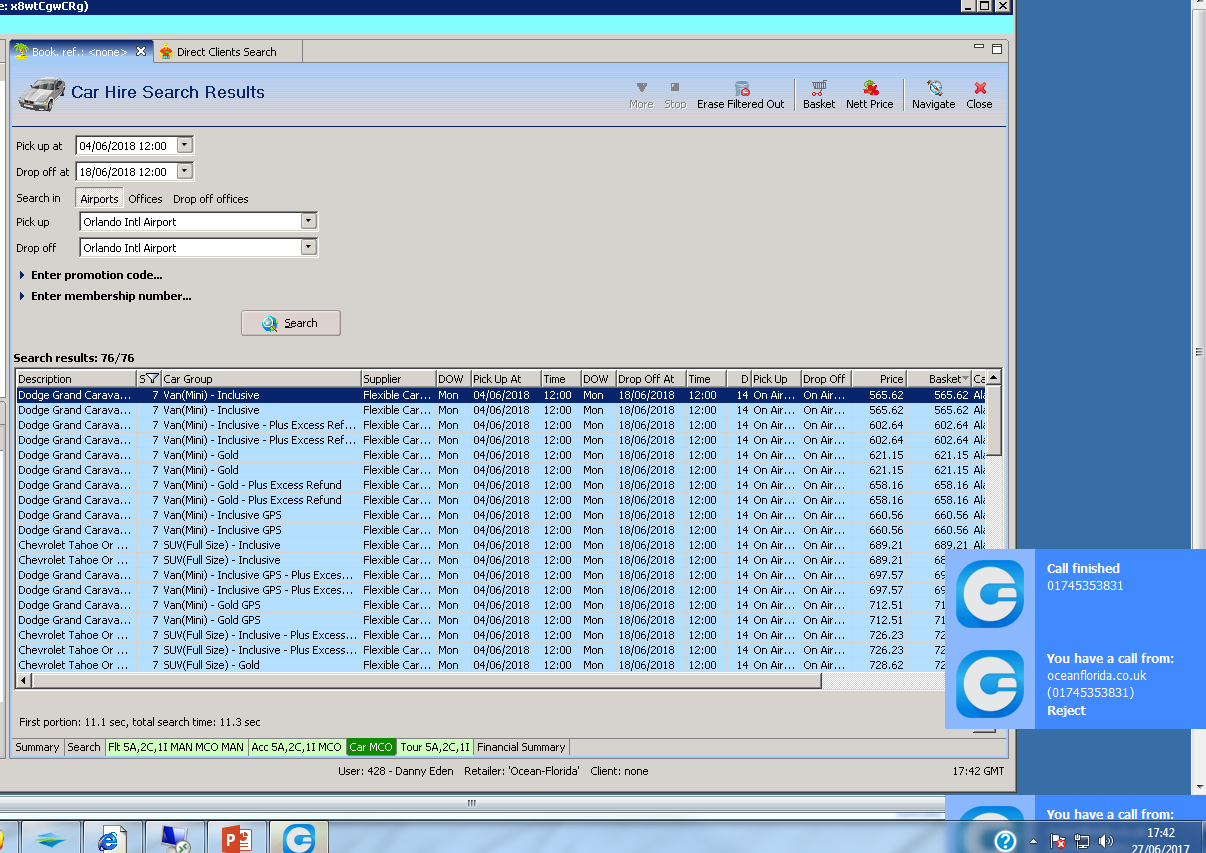Reject the incoming call notification
Image resolution: width=1206 pixels, height=853 pixels.
(x=1066, y=711)
